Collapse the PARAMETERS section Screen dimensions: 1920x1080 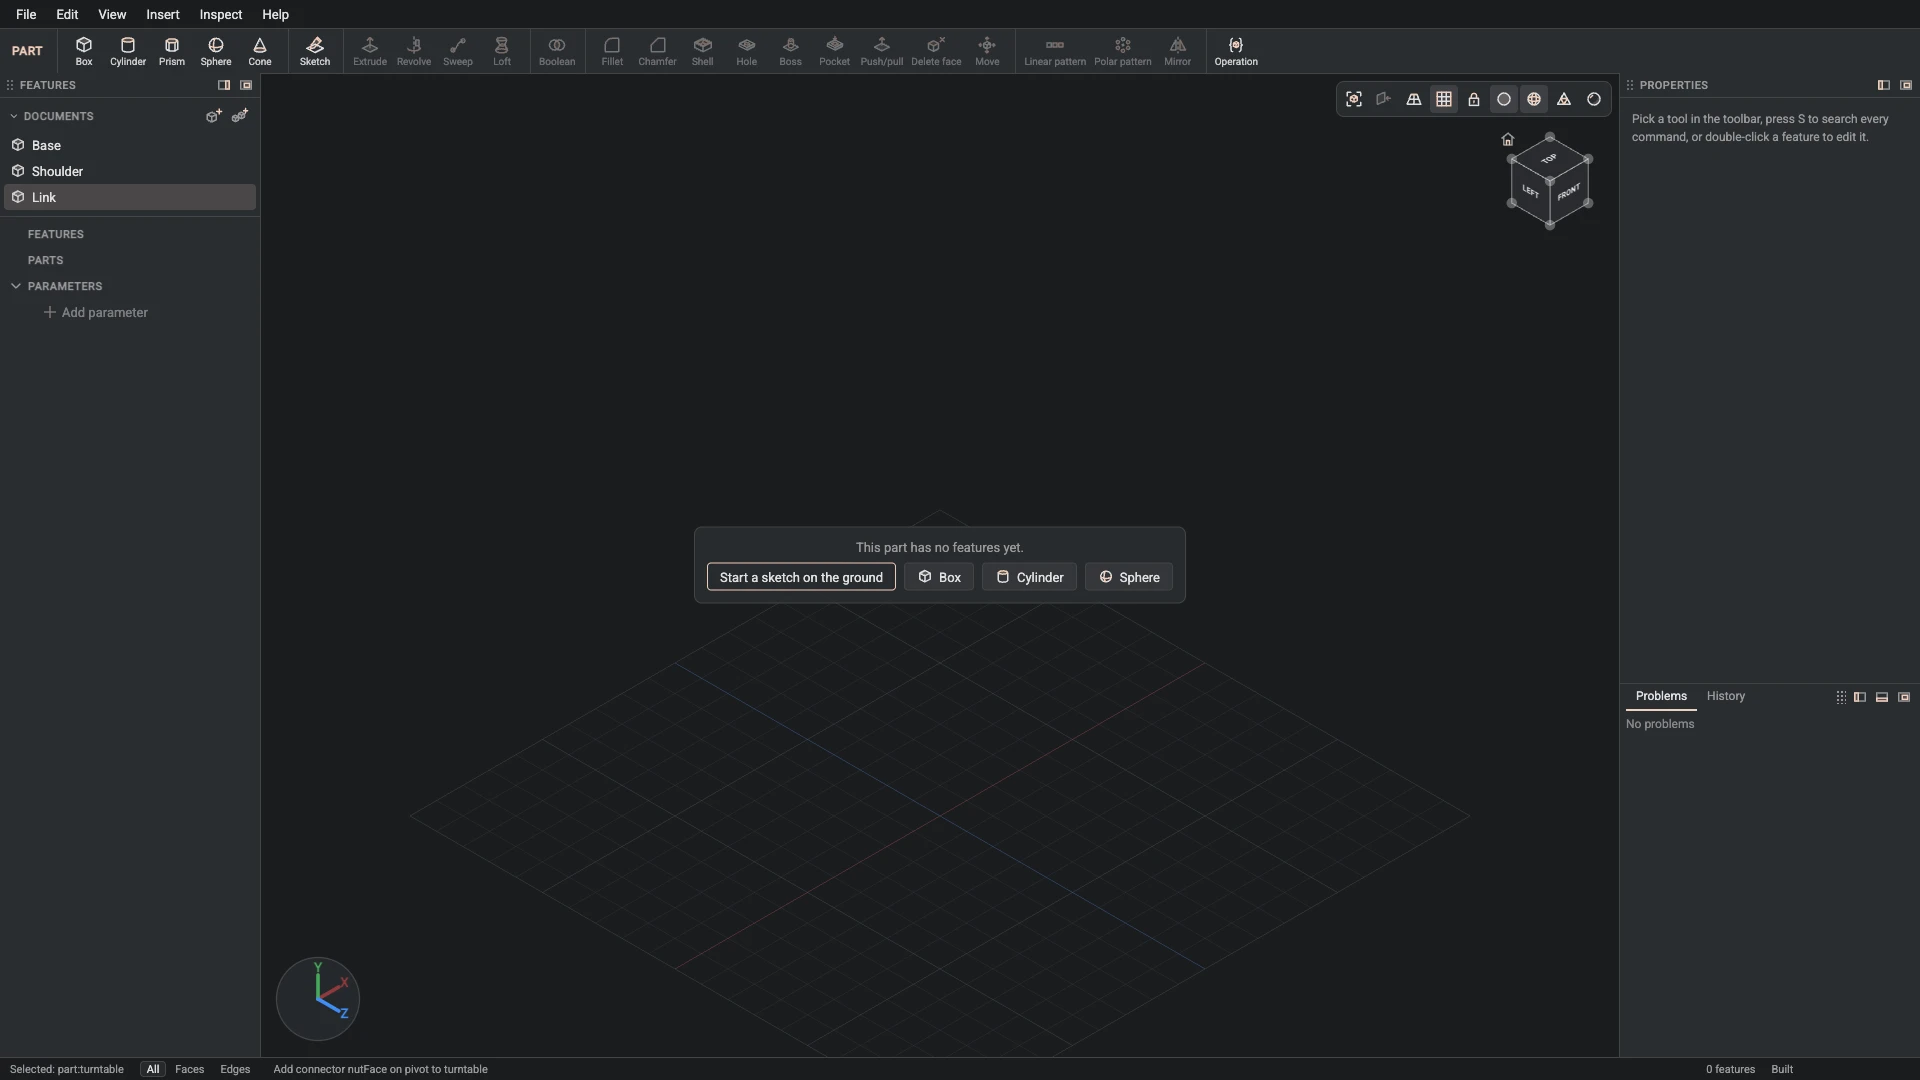(x=16, y=286)
